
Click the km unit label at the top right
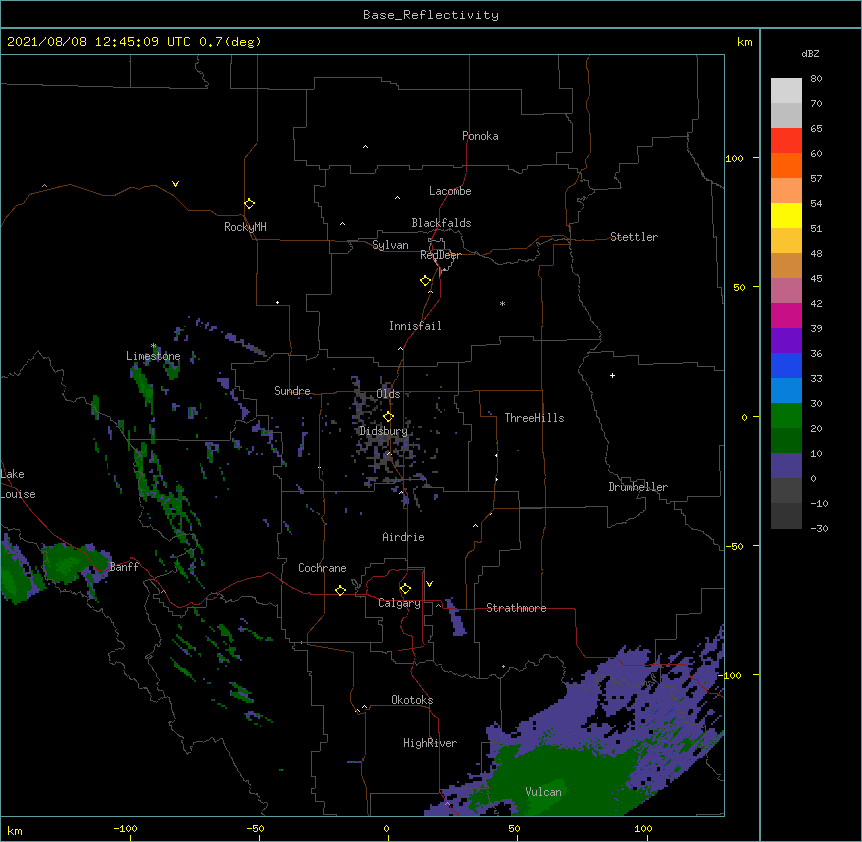click(x=744, y=42)
